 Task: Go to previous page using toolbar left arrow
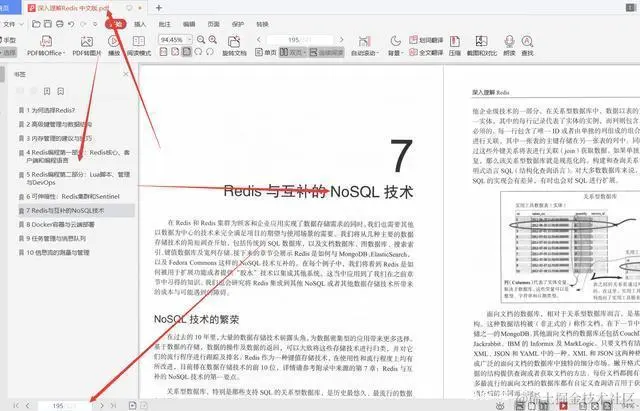(x=259, y=40)
